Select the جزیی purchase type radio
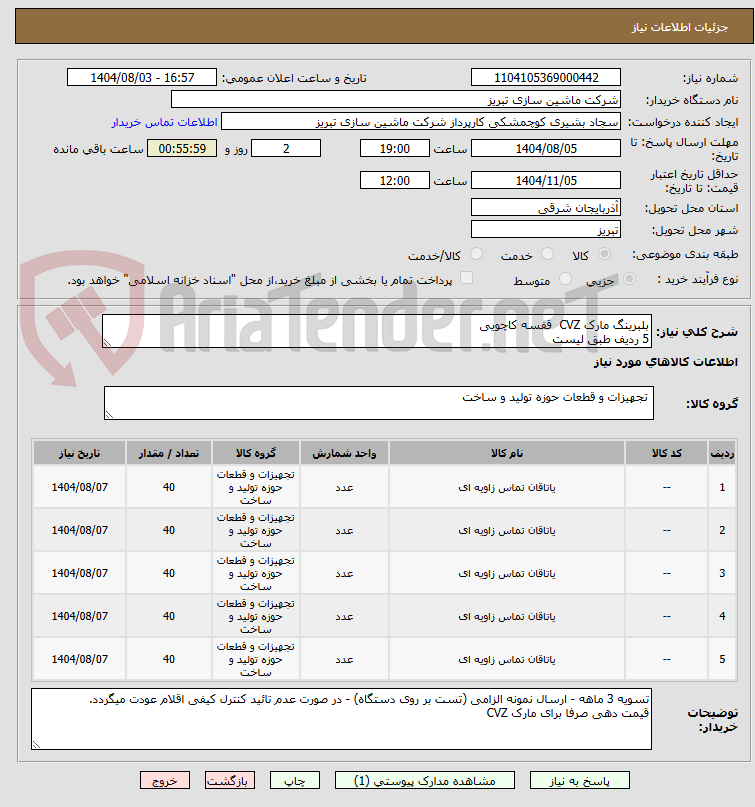Viewport: 755px width, 807px height. 629,279
